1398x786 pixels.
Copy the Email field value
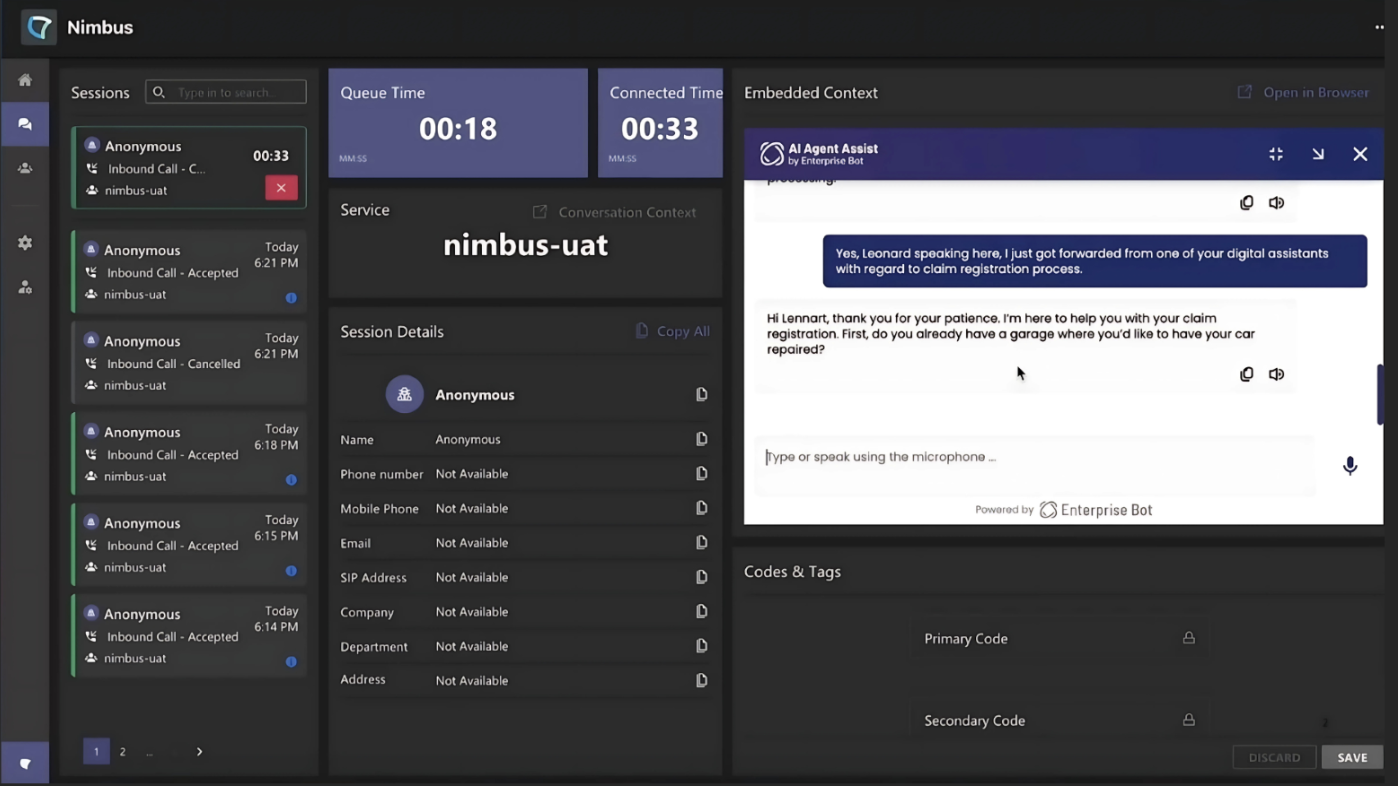pos(702,543)
